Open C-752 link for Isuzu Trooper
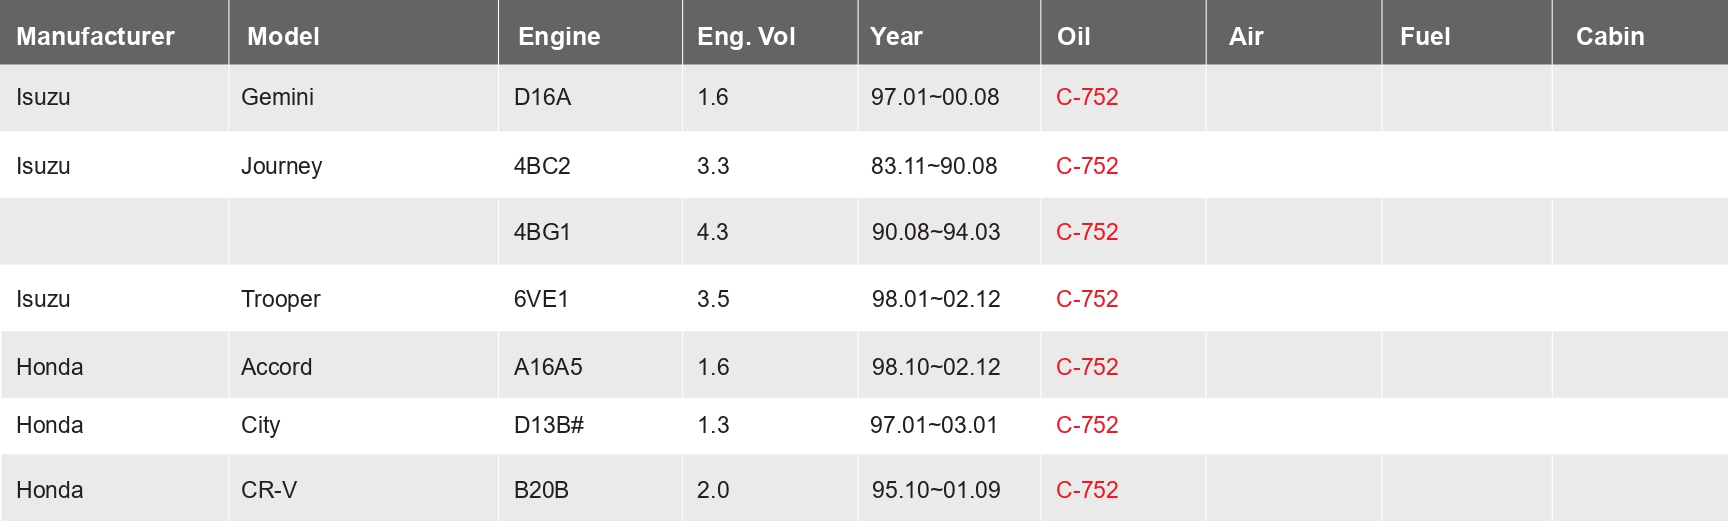 tap(1087, 299)
